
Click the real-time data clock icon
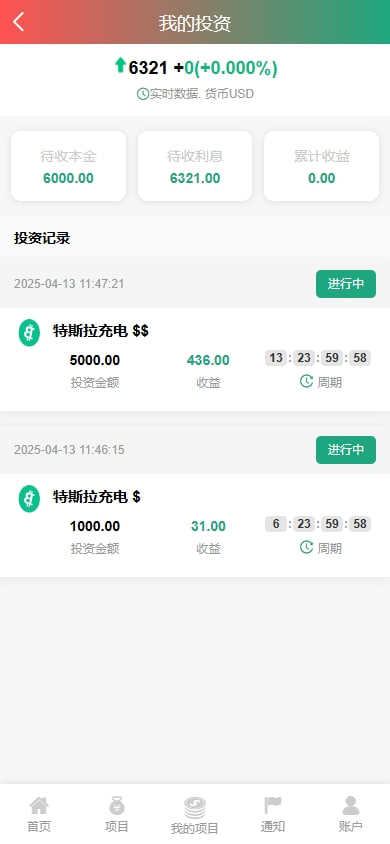click(143, 94)
